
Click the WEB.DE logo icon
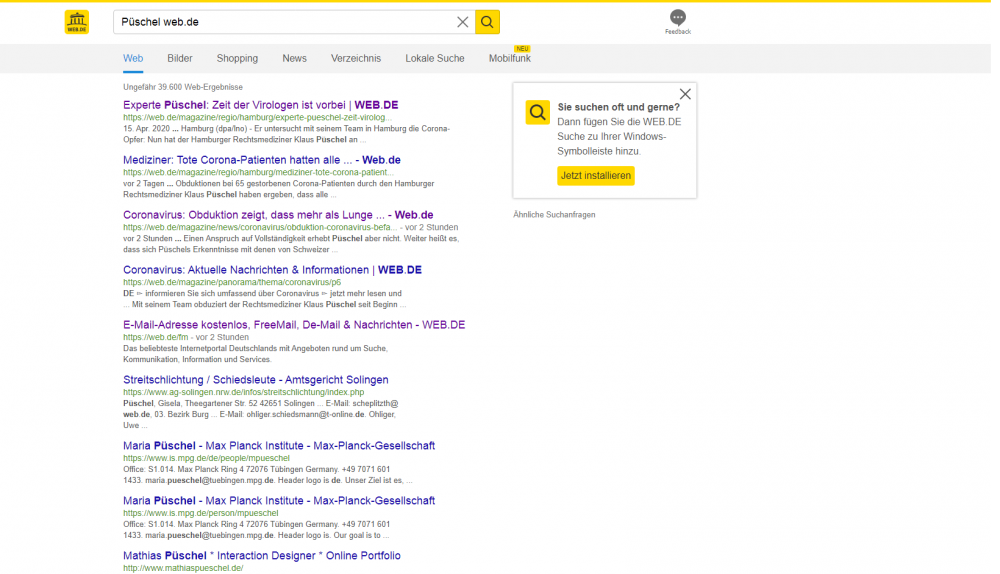[77, 22]
